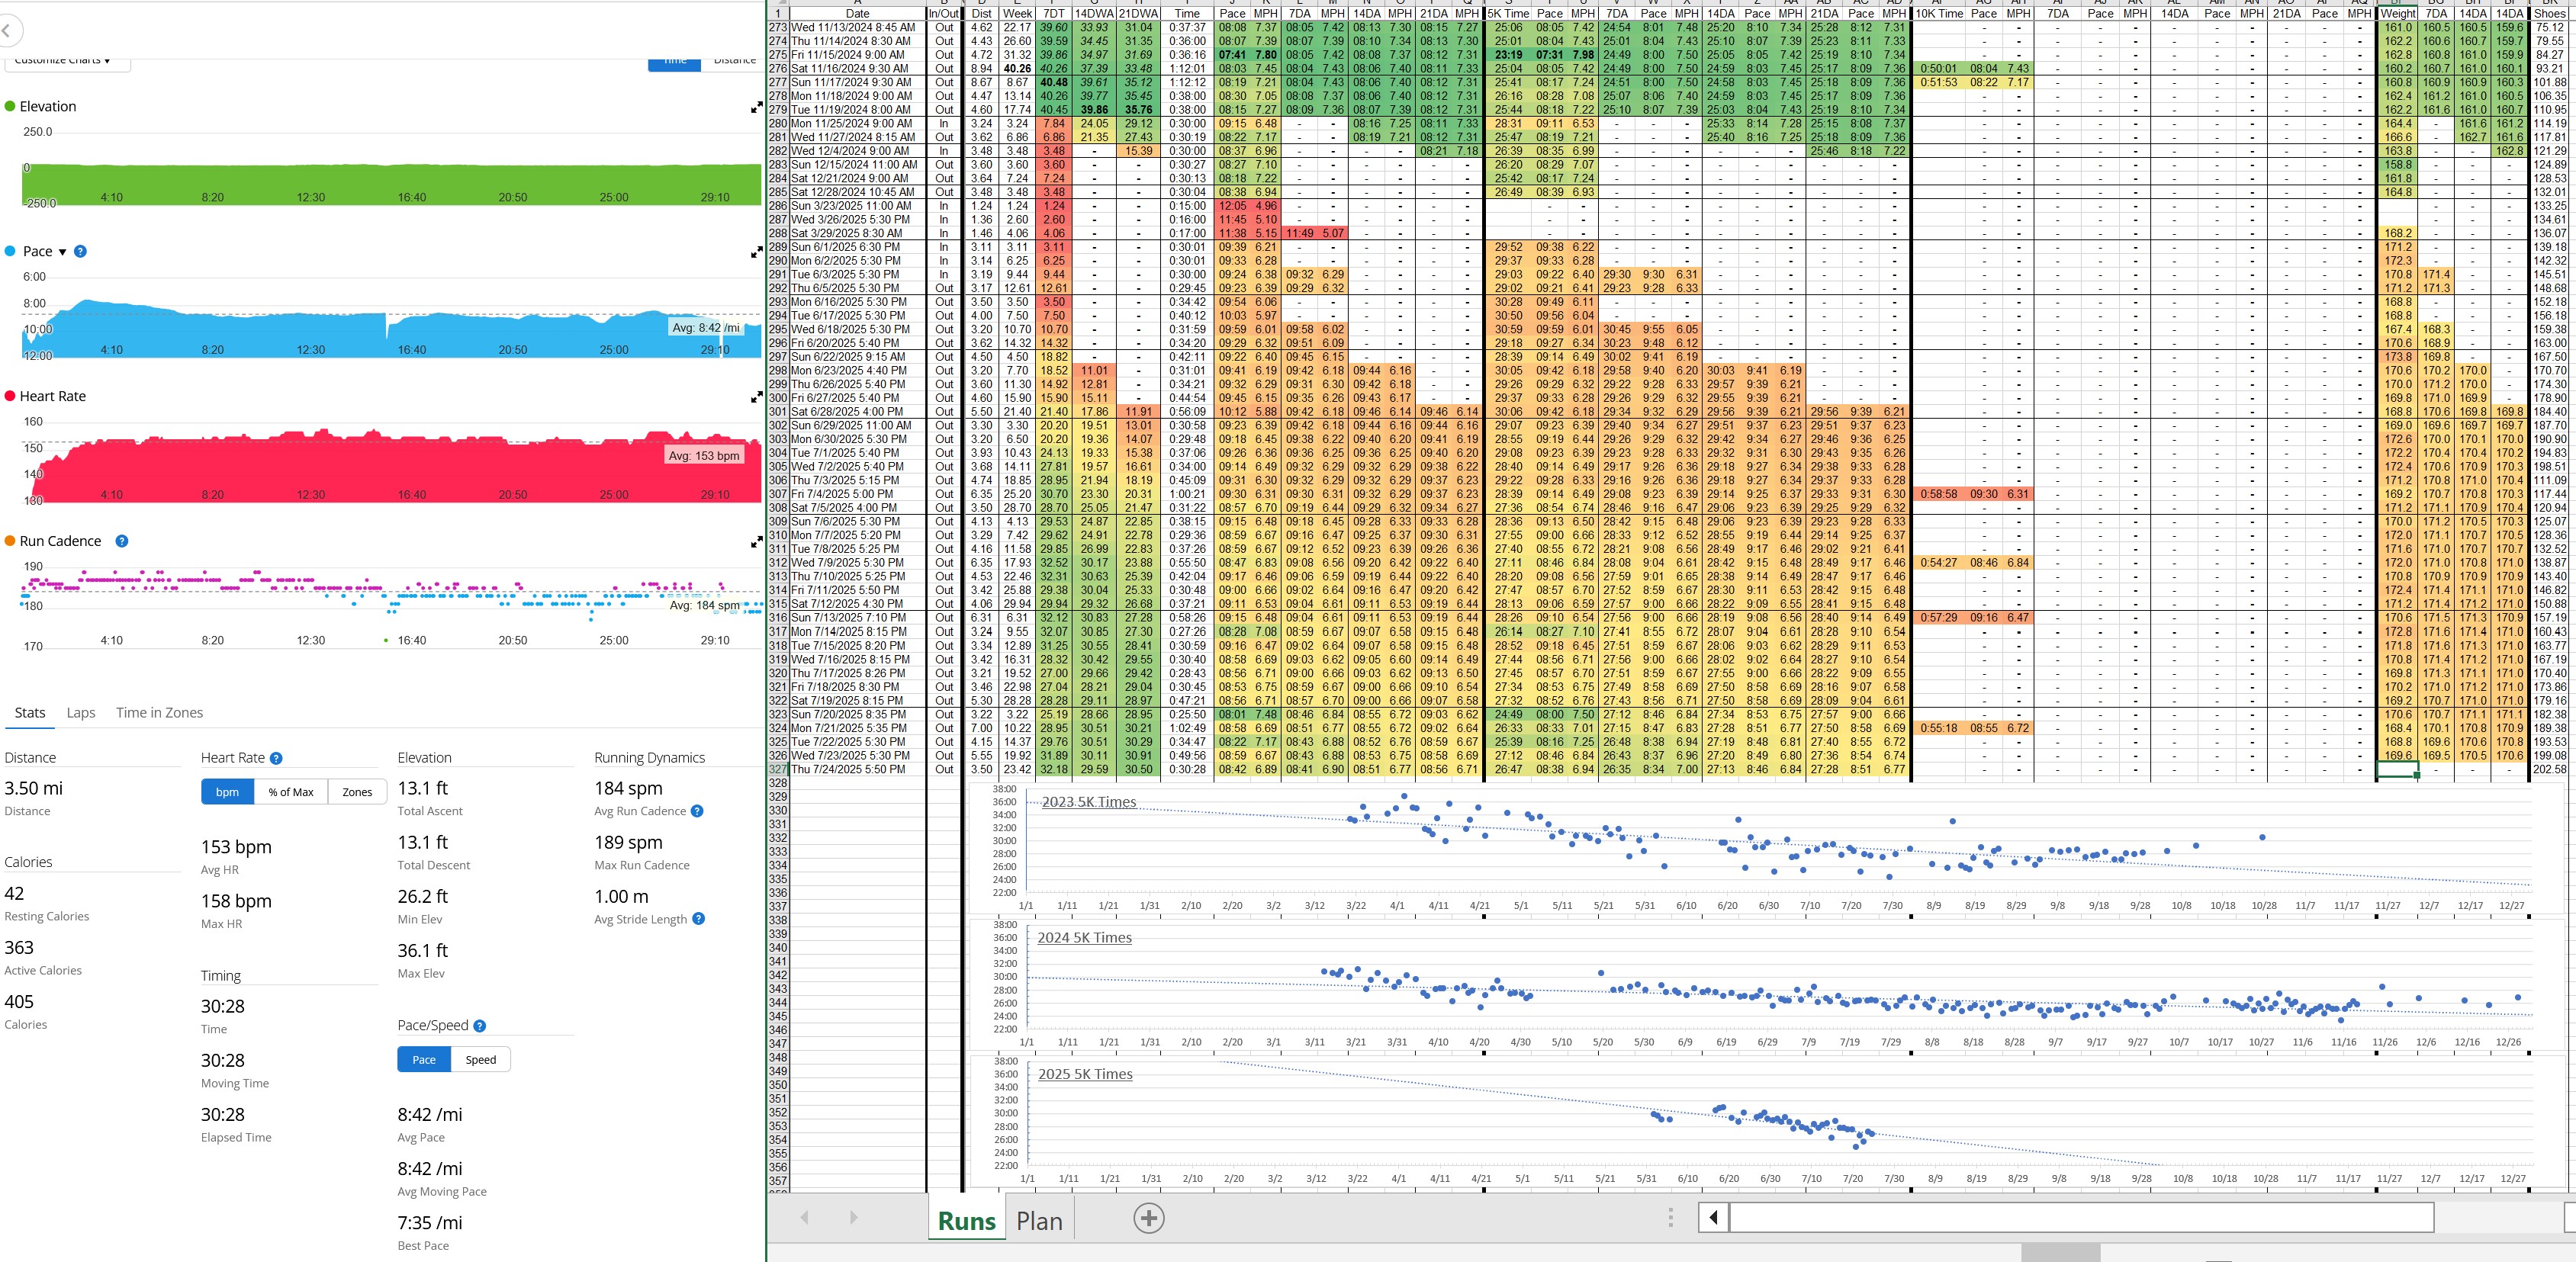2576x1262 pixels.
Task: Select the bpm heart rate button
Action: click(227, 792)
